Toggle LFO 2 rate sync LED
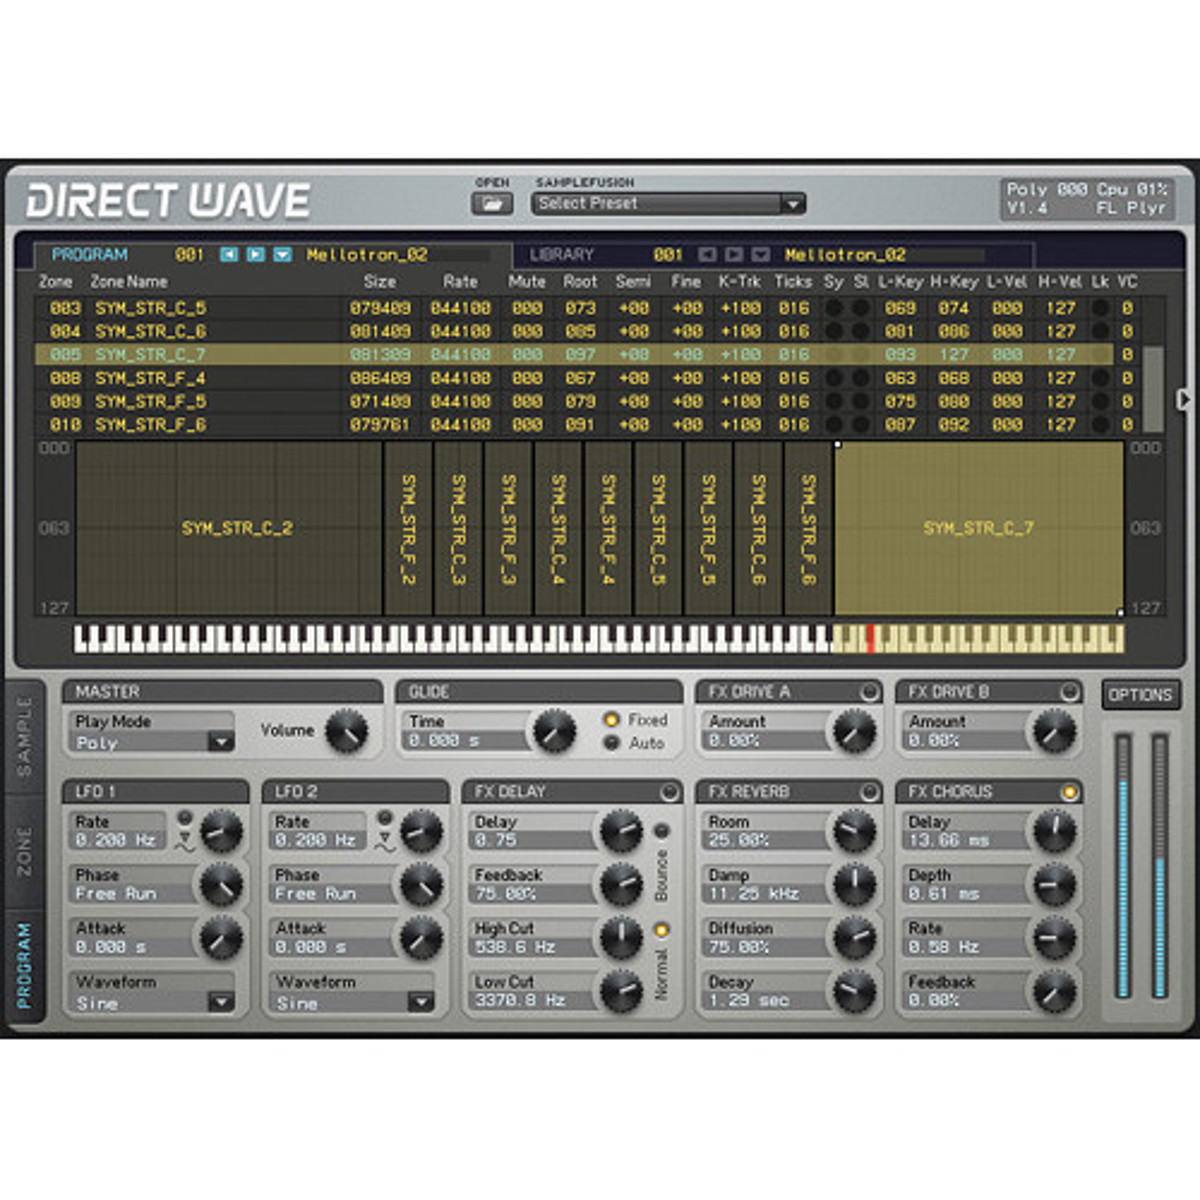 click(384, 817)
